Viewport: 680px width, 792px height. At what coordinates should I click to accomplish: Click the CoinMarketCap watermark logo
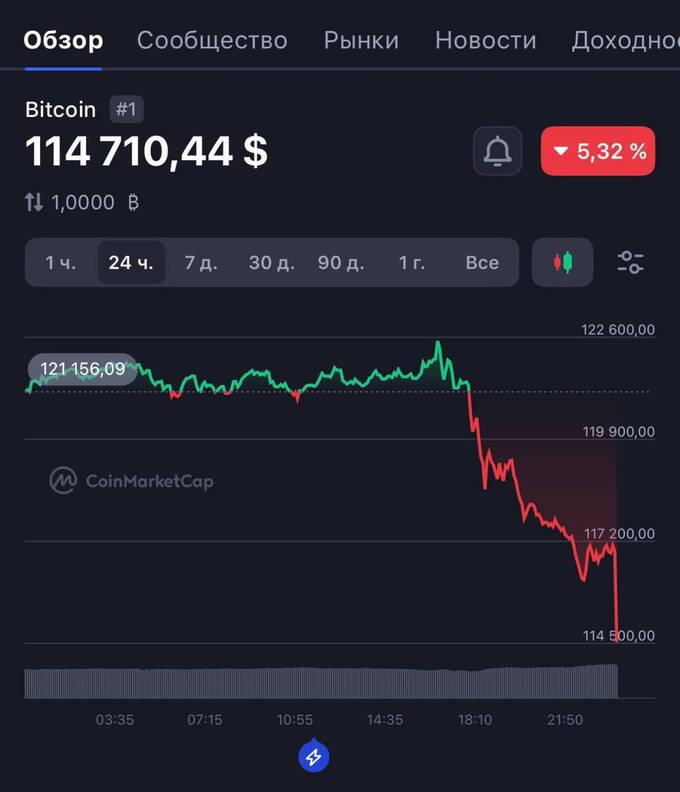[x=132, y=481]
